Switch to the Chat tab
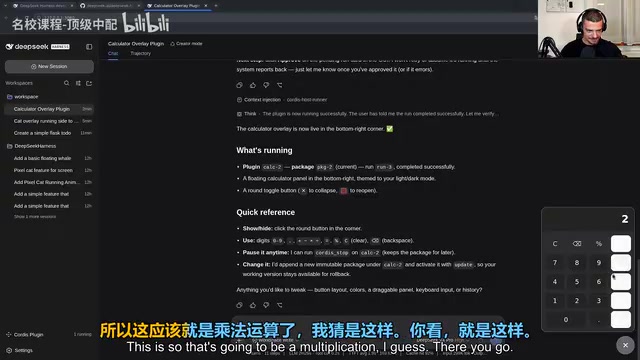Viewport: 640px width, 360px height. [113, 53]
